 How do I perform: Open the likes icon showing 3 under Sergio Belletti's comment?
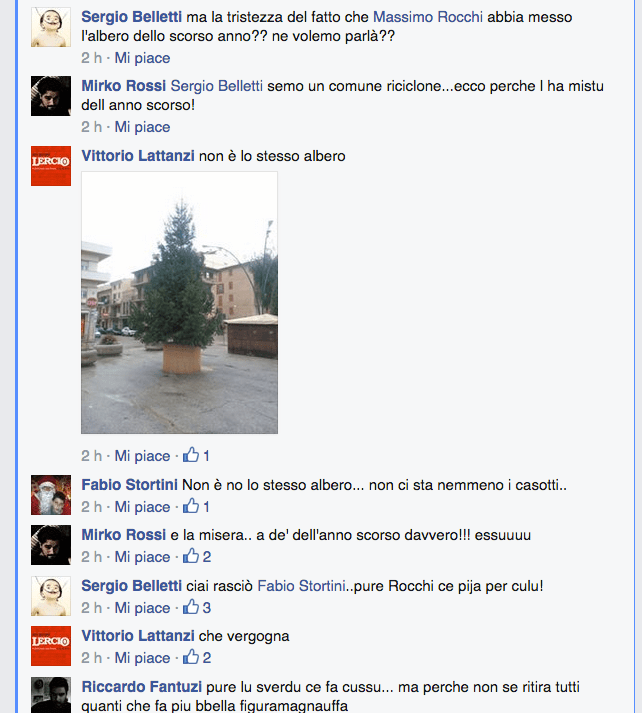(191, 607)
